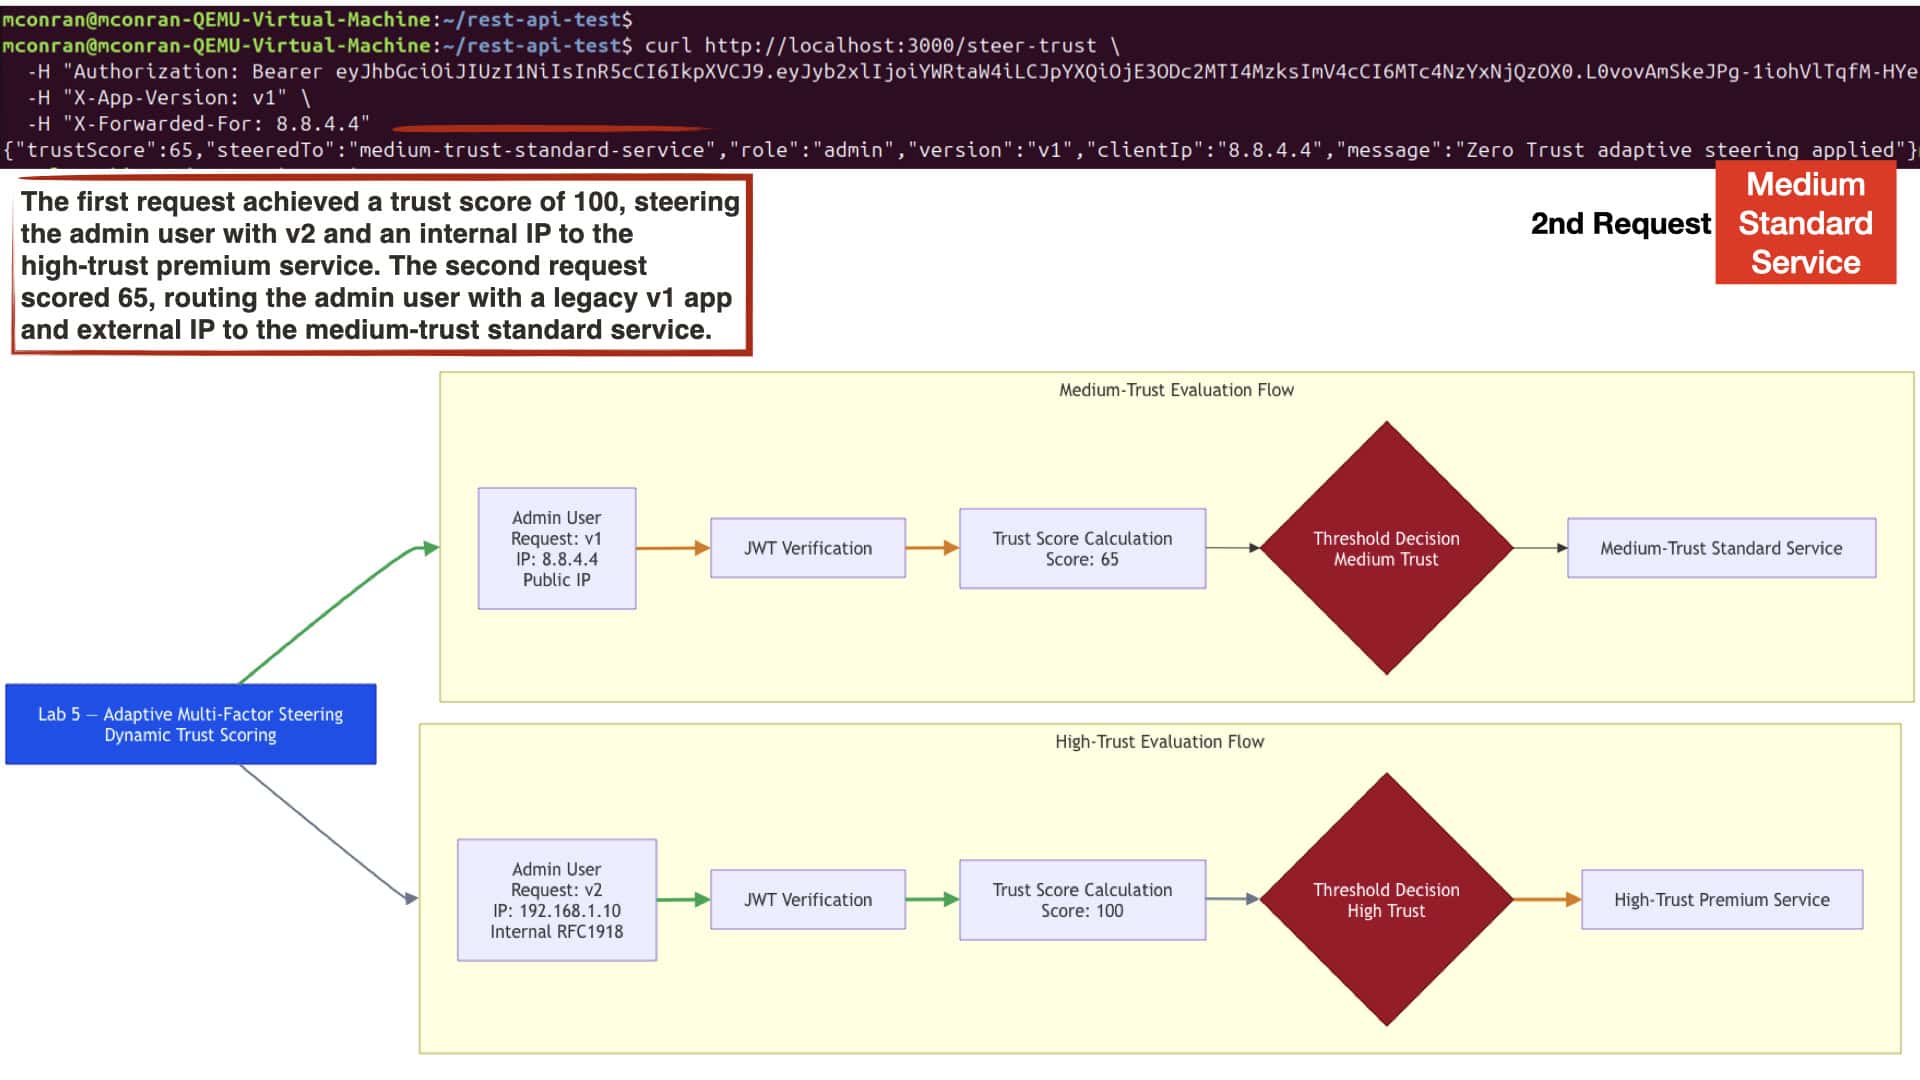Click the explanation paragraph about first request
The width and height of the screenshot is (1920, 1080).
tap(381, 265)
